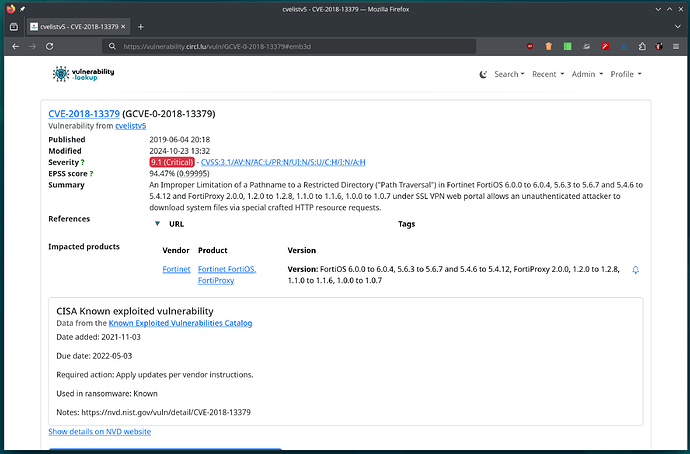Image resolution: width=690 pixels, height=454 pixels.
Task: Click the Date added: 2021-11-03 line
Action: (x=99, y=337)
